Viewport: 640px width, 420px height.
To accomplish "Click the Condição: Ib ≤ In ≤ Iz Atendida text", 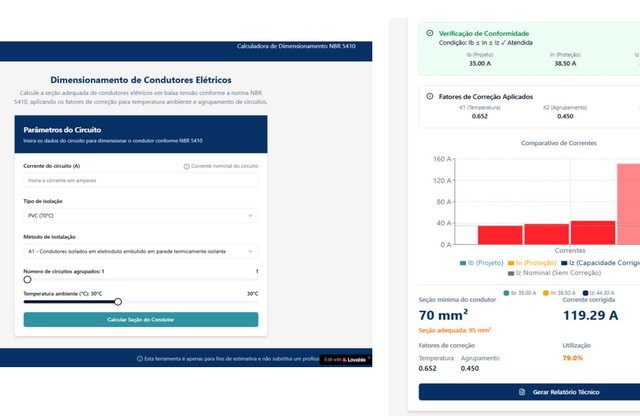I will (x=485, y=42).
